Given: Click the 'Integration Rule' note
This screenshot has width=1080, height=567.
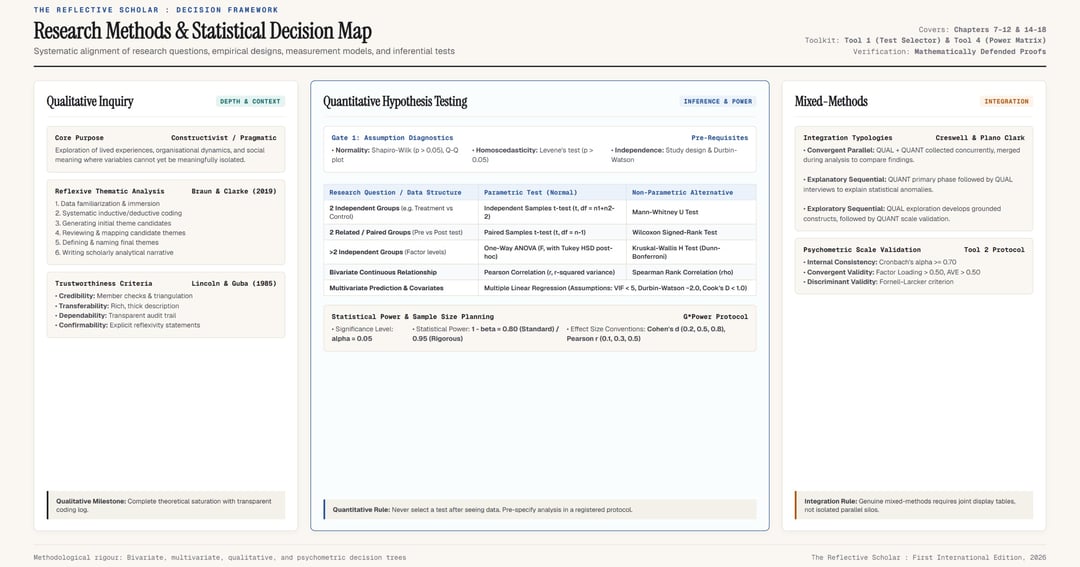Looking at the screenshot, I should [x=913, y=506].
